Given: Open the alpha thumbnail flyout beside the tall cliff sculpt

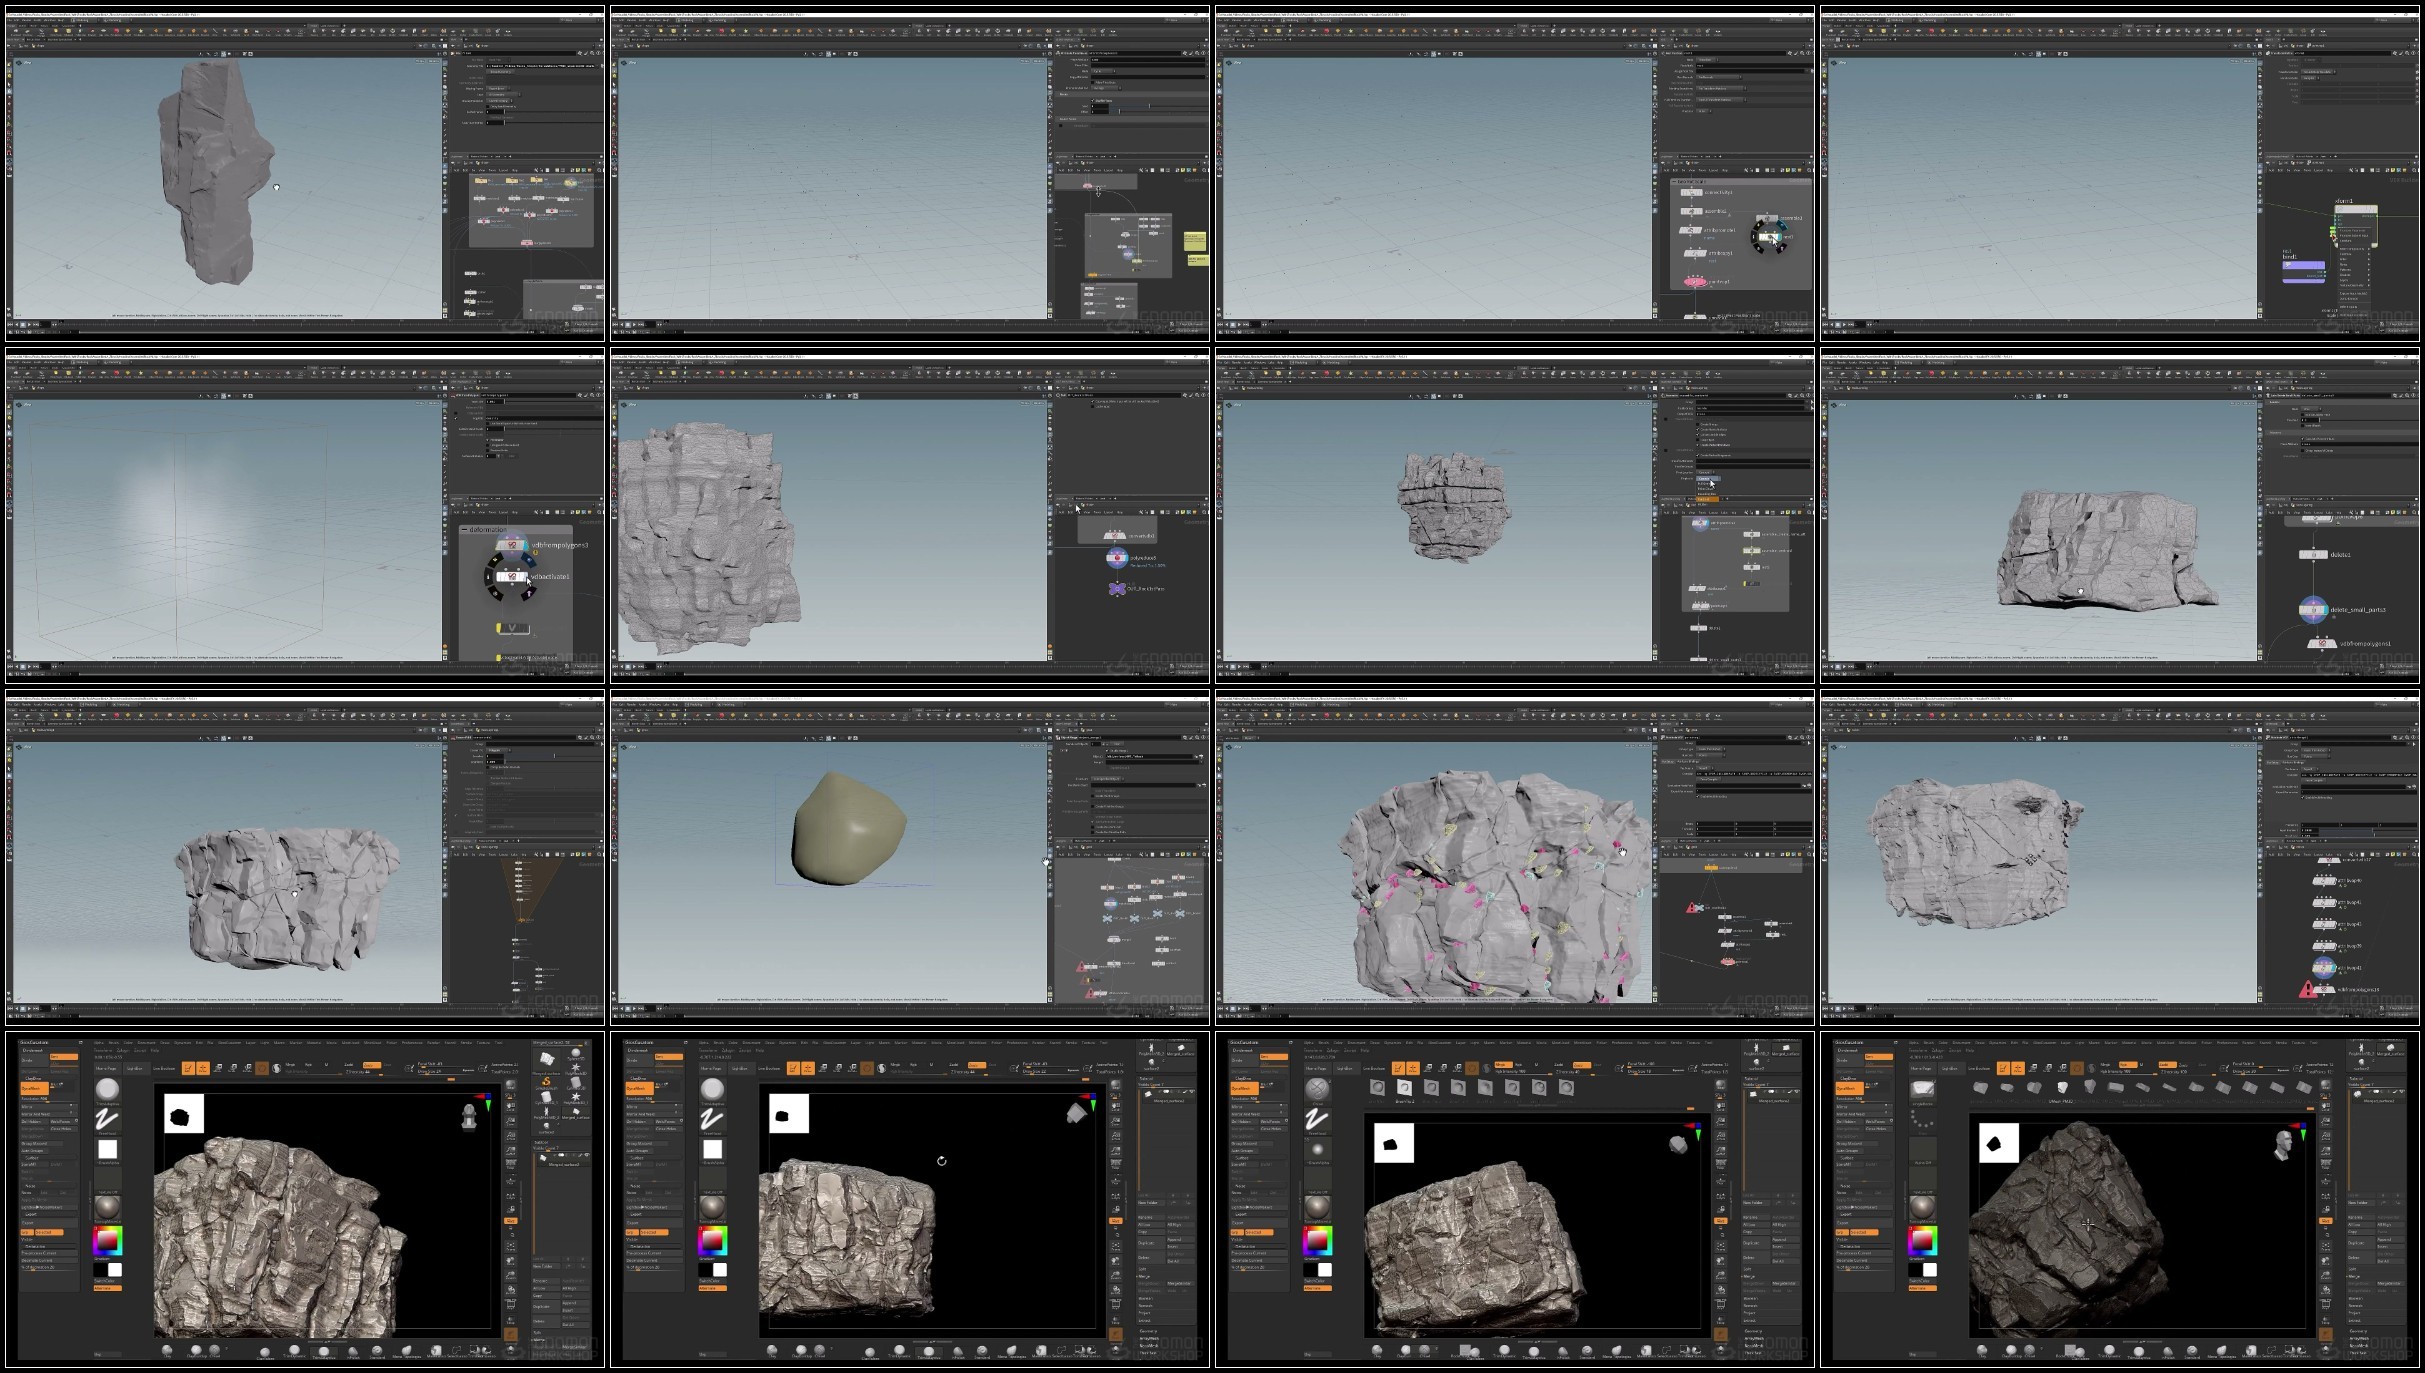Looking at the screenshot, I should click(x=108, y=1150).
